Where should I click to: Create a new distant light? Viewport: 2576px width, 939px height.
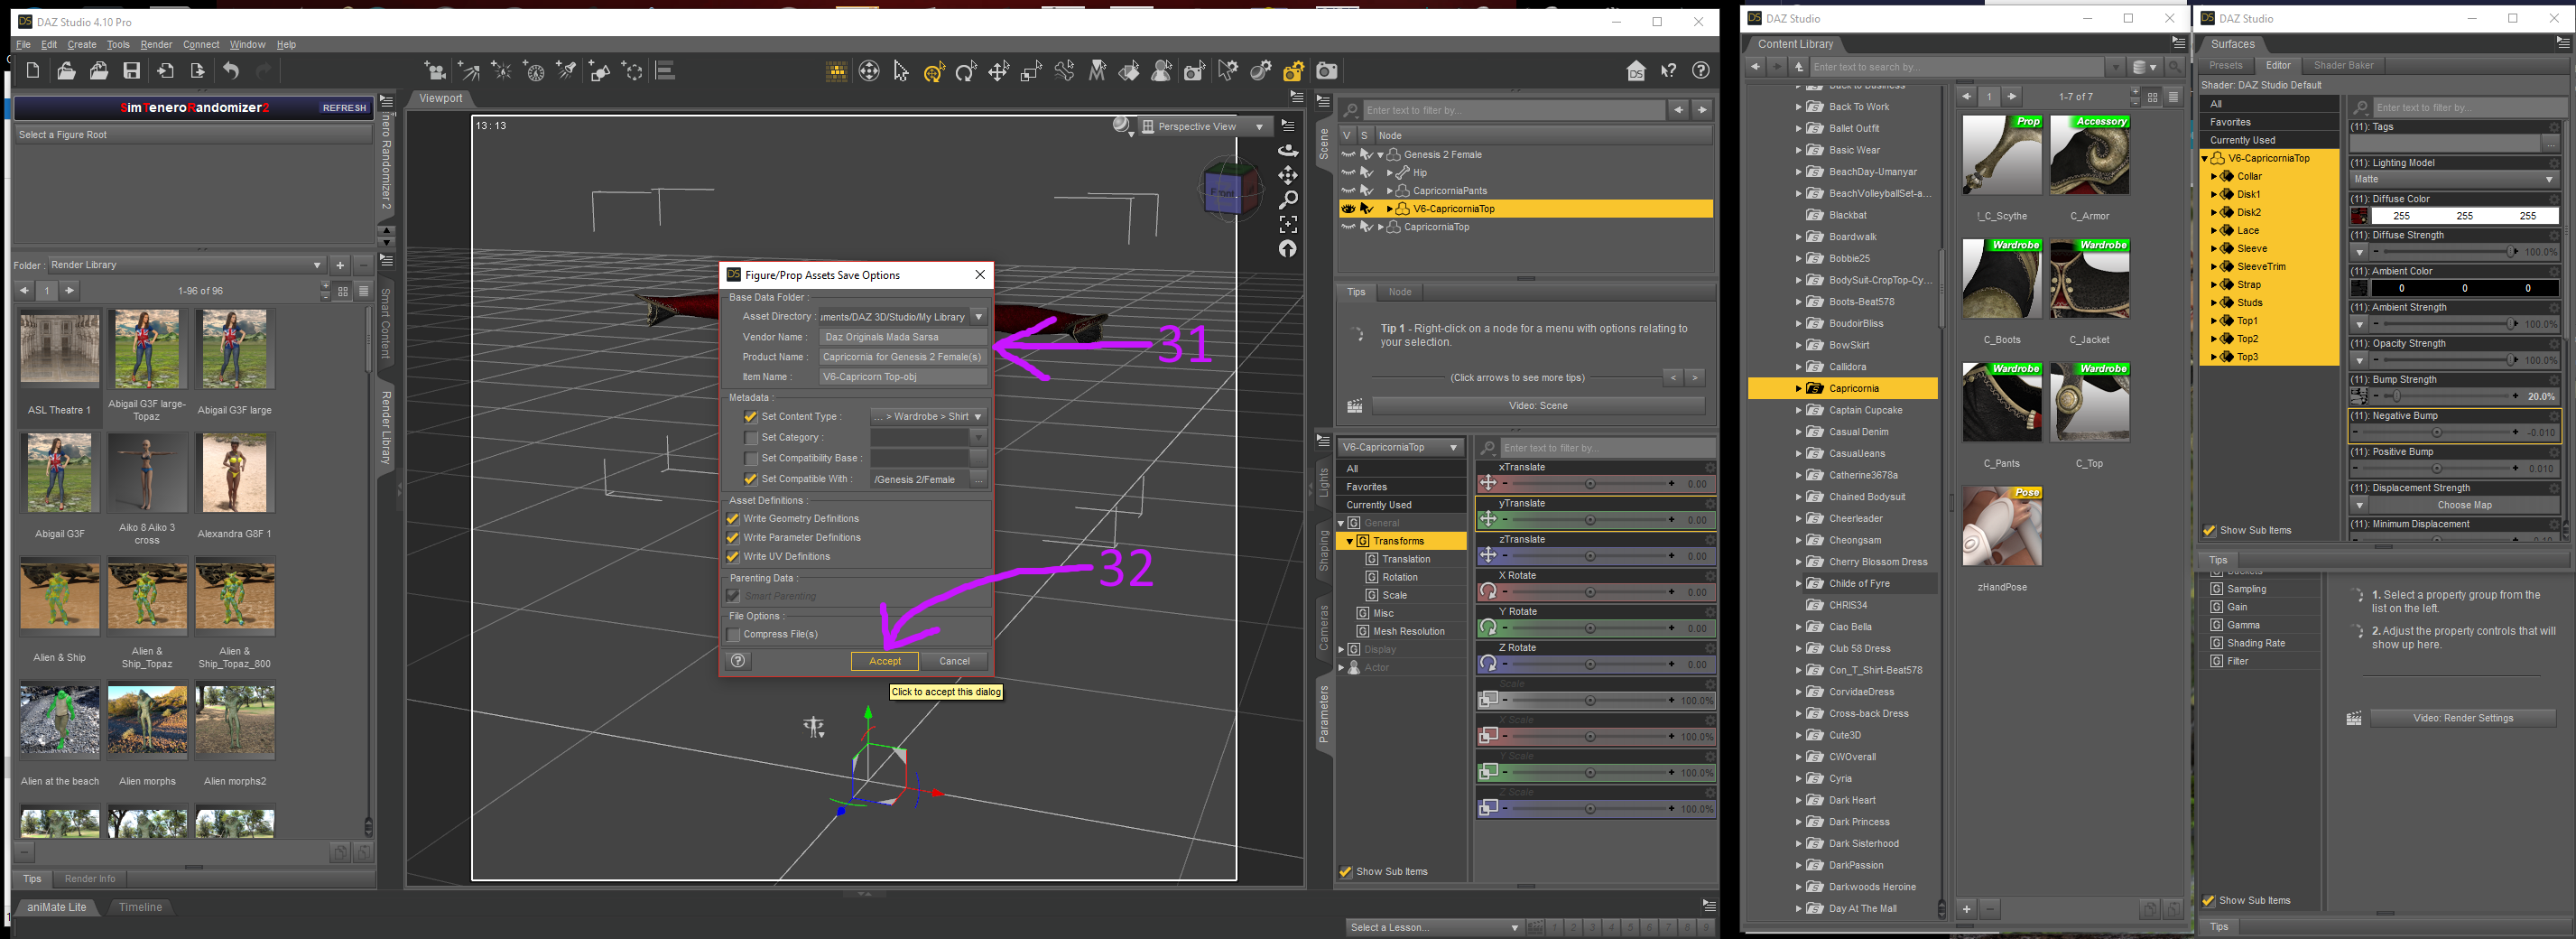coord(468,70)
